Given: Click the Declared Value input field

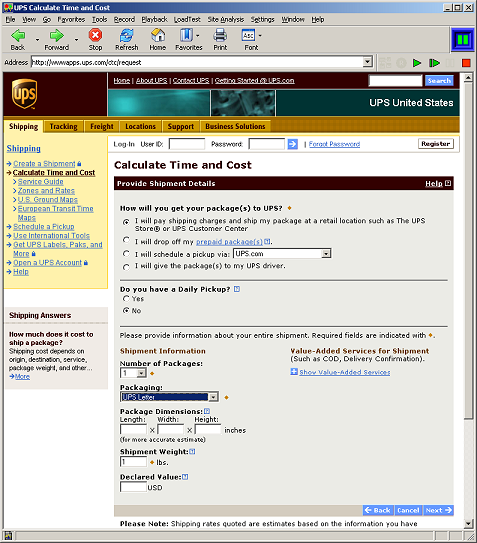Looking at the screenshot, I should 133,487.
